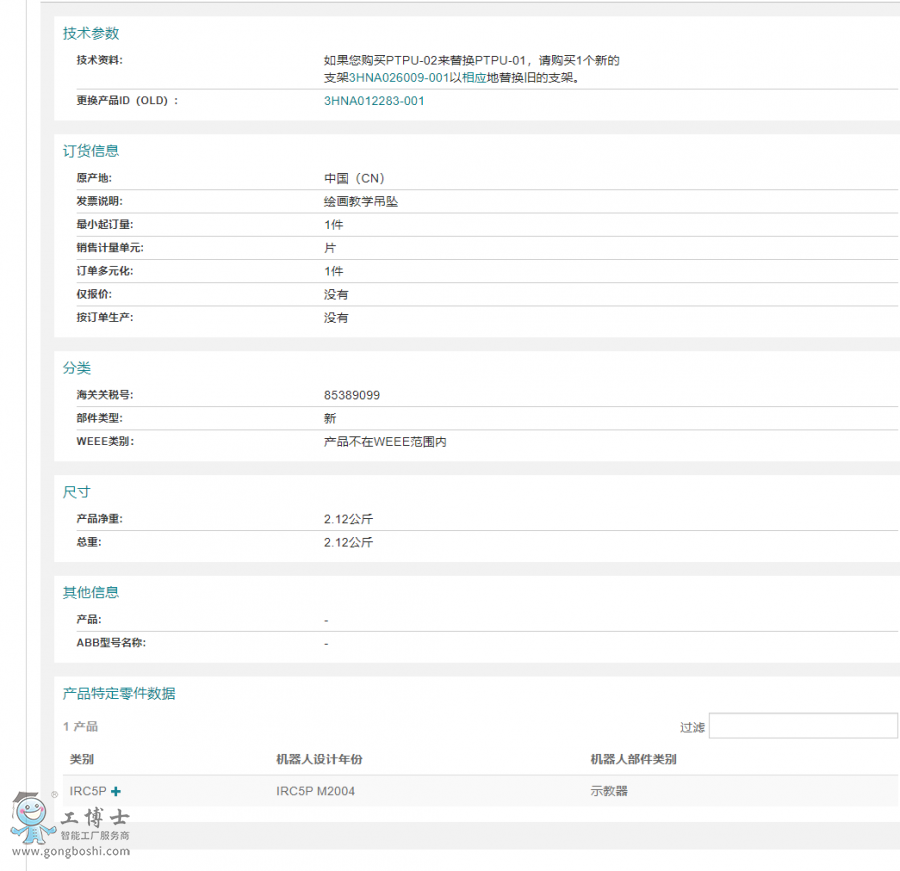Select the 机器人设计年份 column header
This screenshot has width=900, height=871.
click(320, 758)
